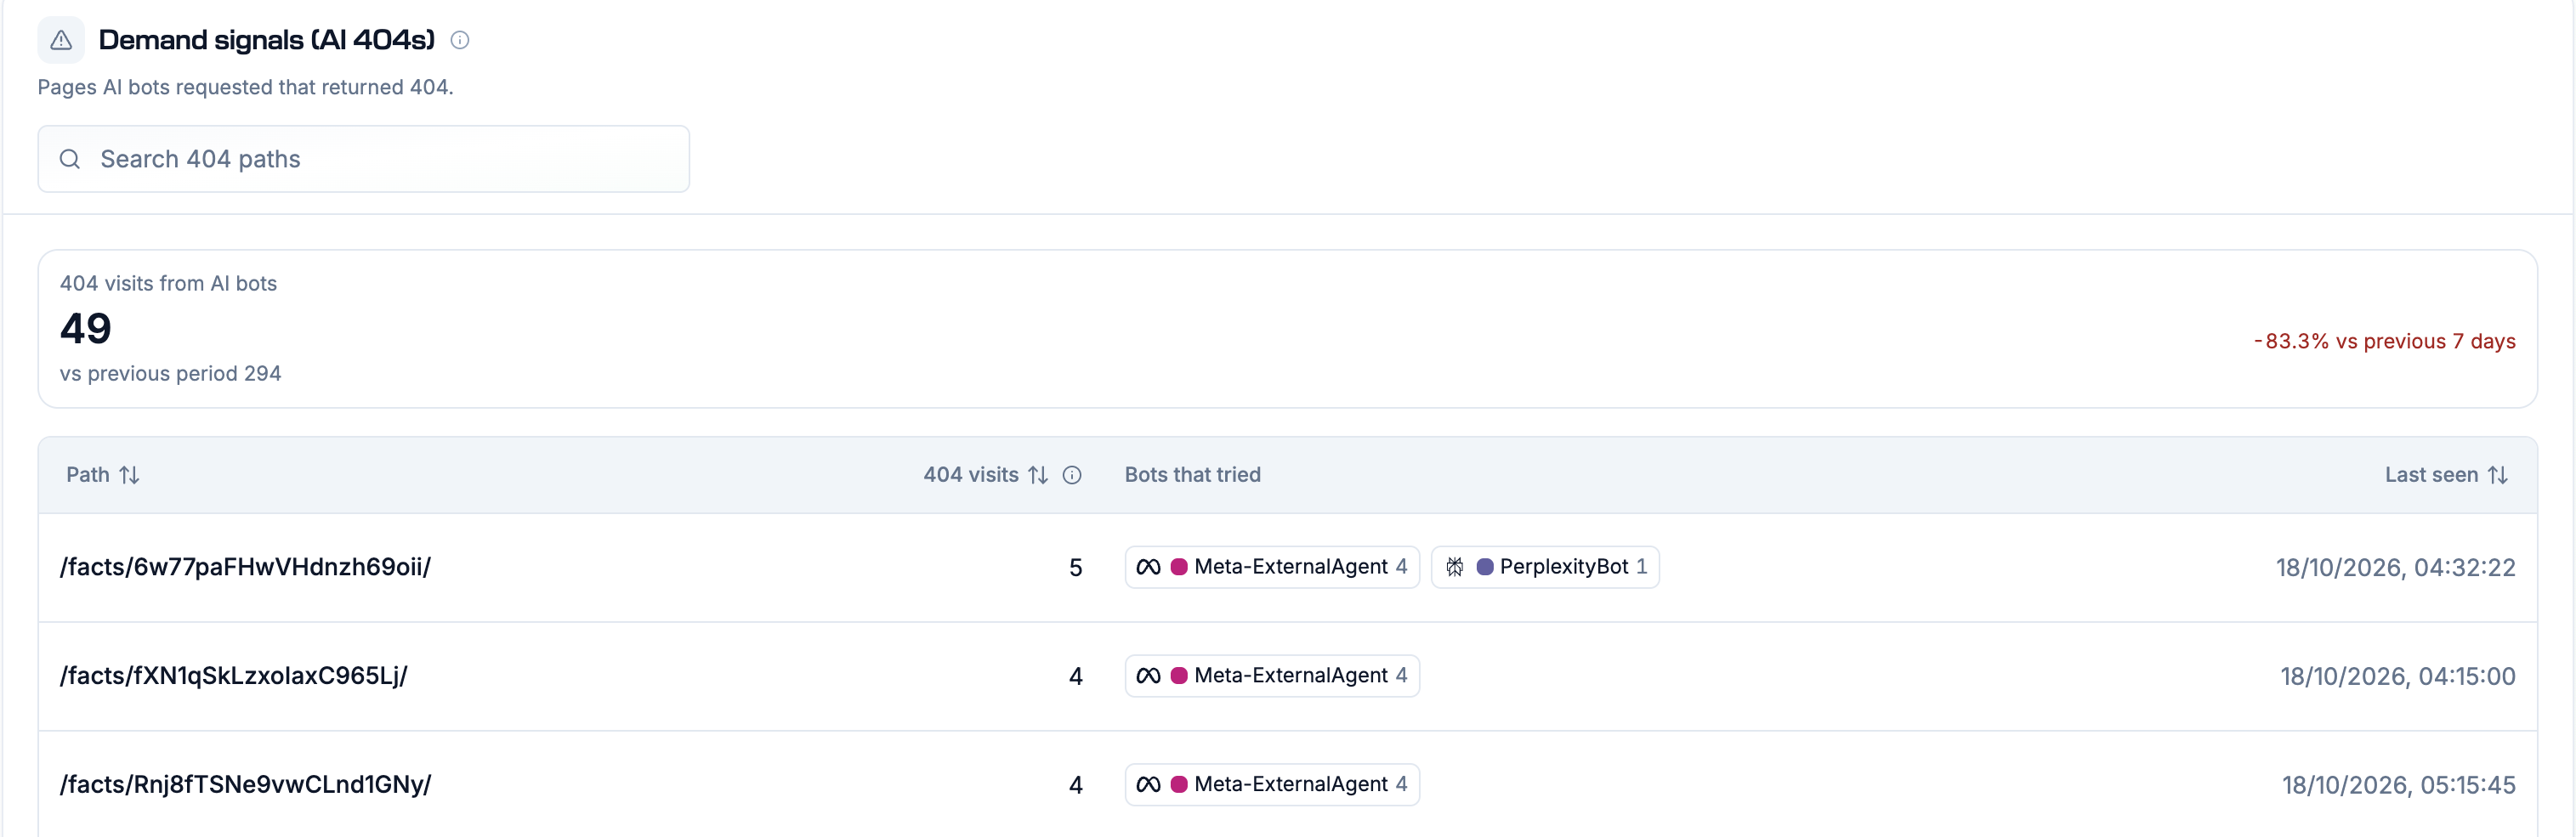The image size is (2576, 837).
Task: Select the Meta-ExternalAgent chip in the Rnj8fTSNe9vwCLnd1GNy row
Action: click(x=1272, y=785)
